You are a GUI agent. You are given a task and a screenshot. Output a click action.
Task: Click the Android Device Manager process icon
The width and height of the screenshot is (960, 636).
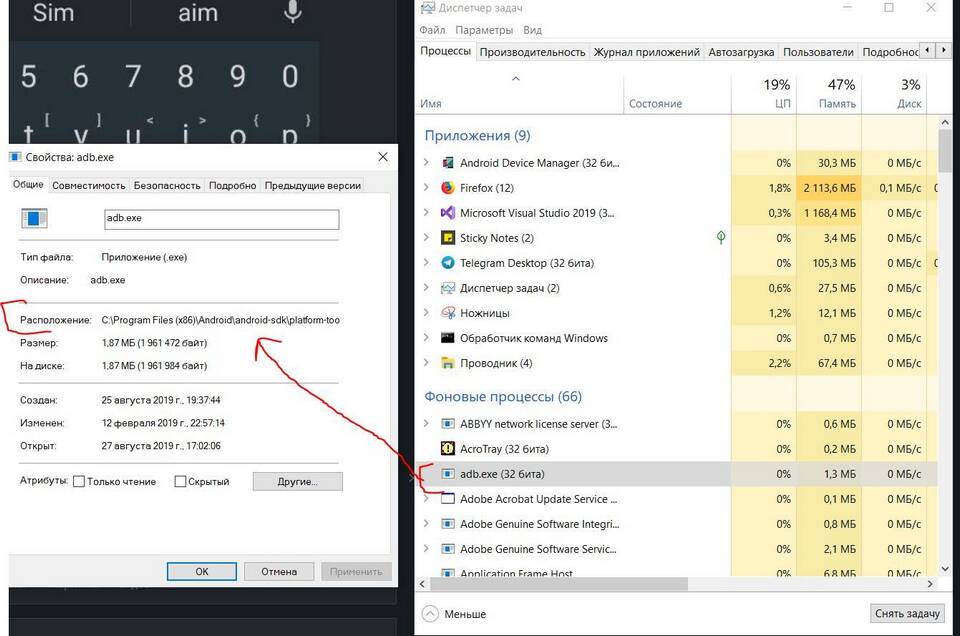[x=448, y=163]
